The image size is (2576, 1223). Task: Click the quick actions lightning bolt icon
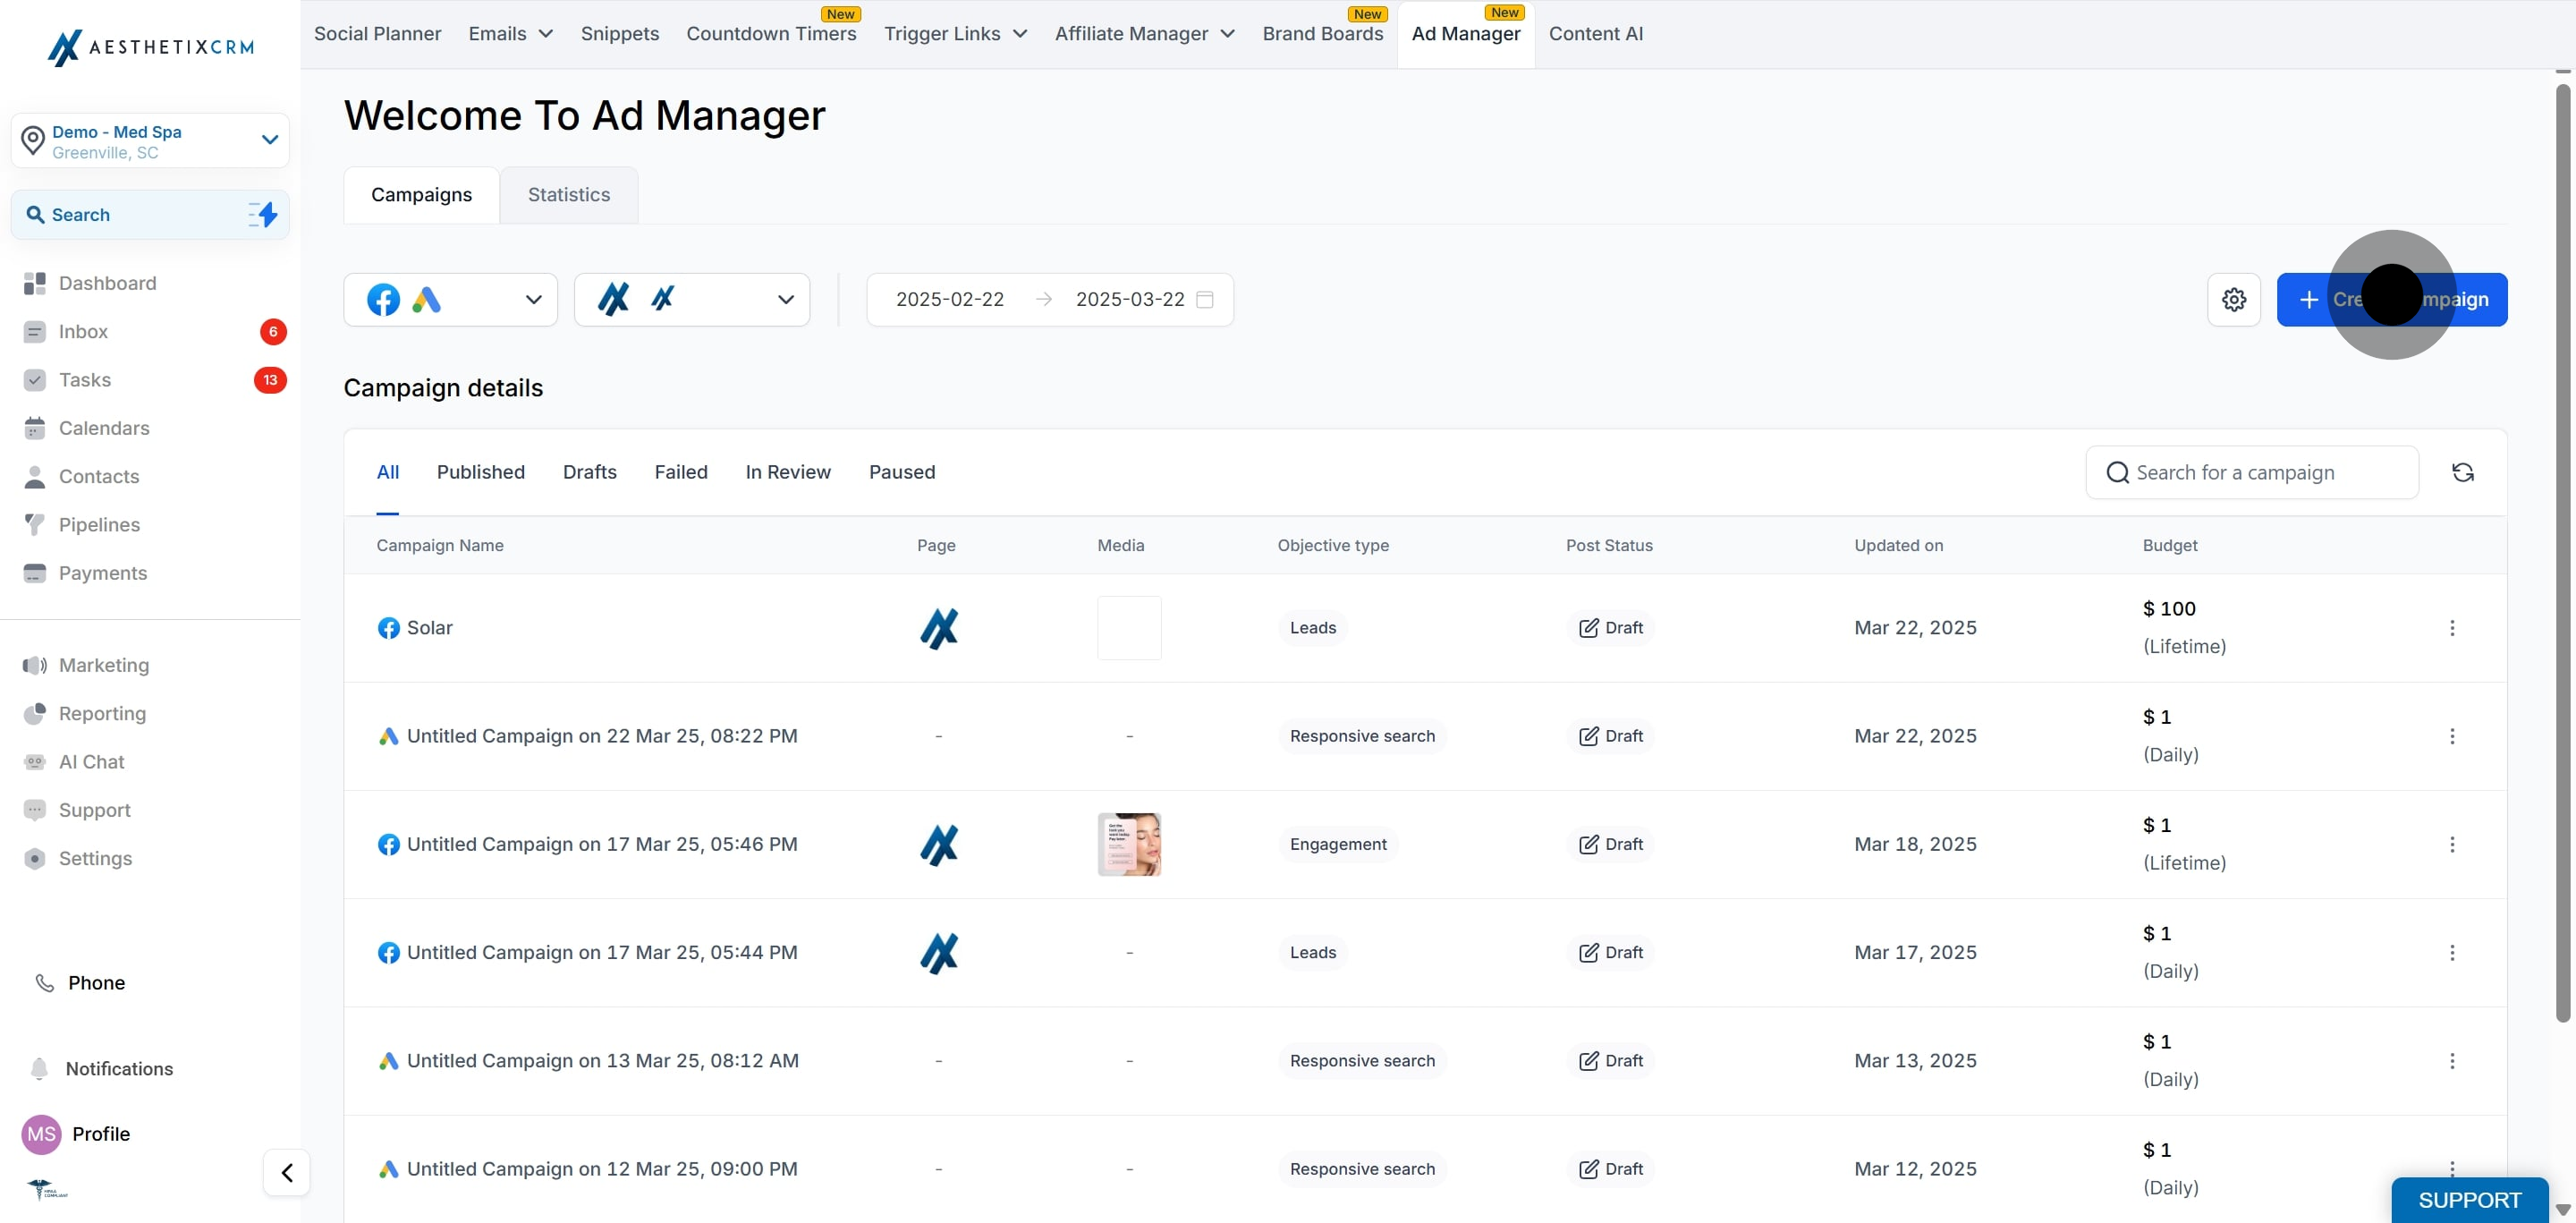tap(264, 214)
